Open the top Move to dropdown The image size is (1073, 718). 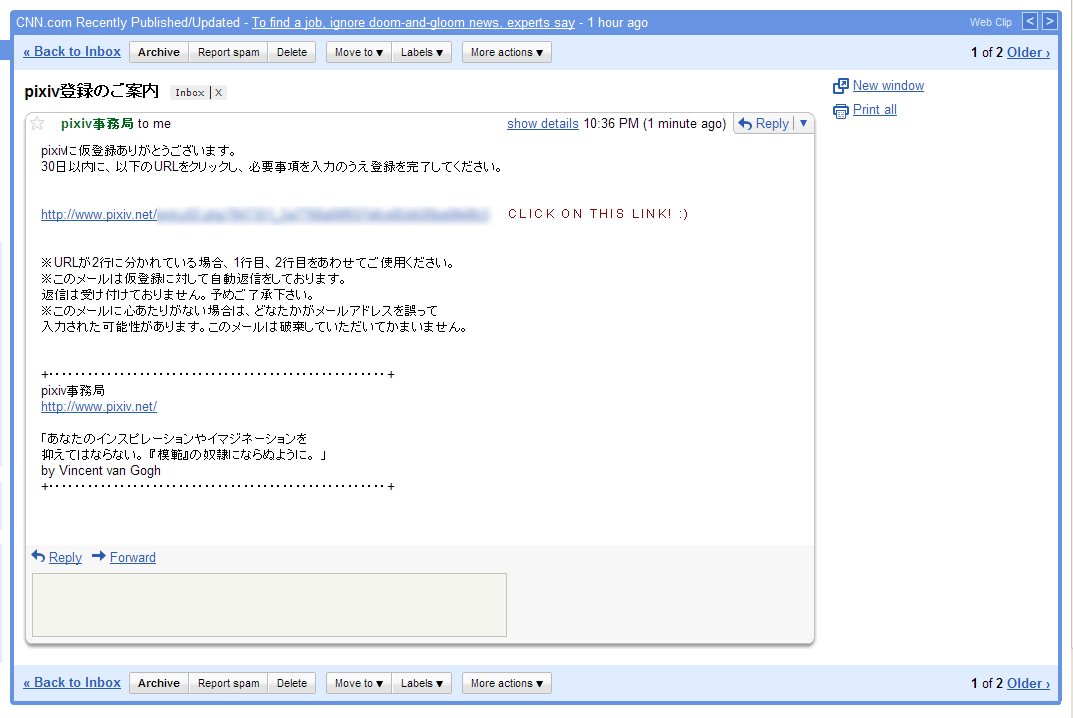(x=359, y=52)
